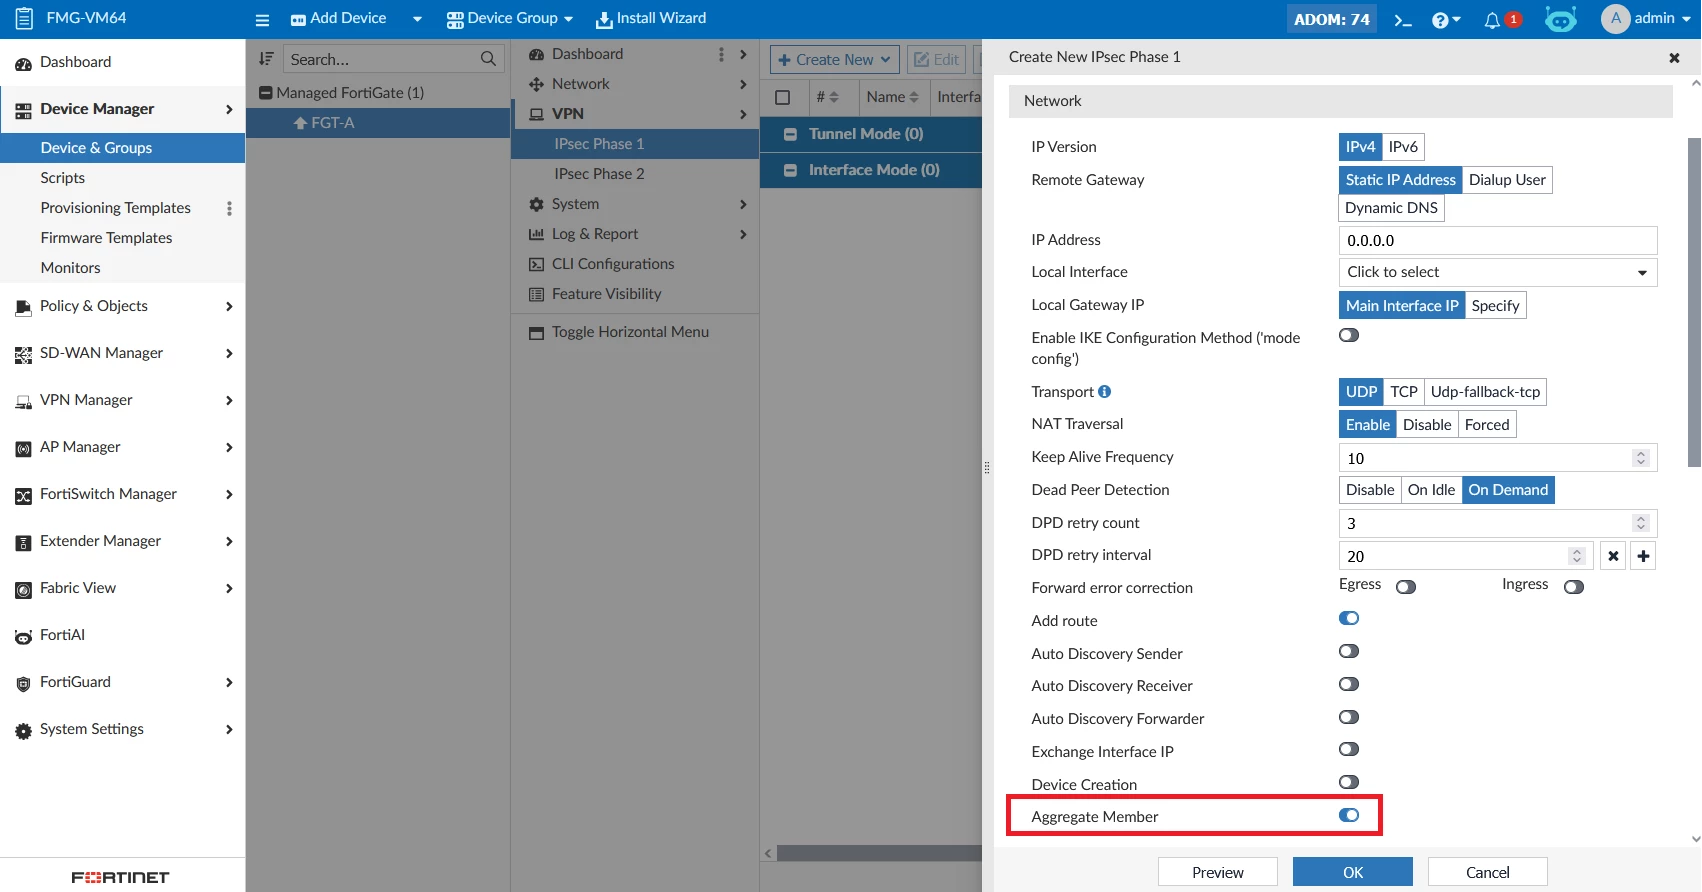Screen dimensions: 1702x892
Task: Launch the Install Wizard
Action: (651, 18)
